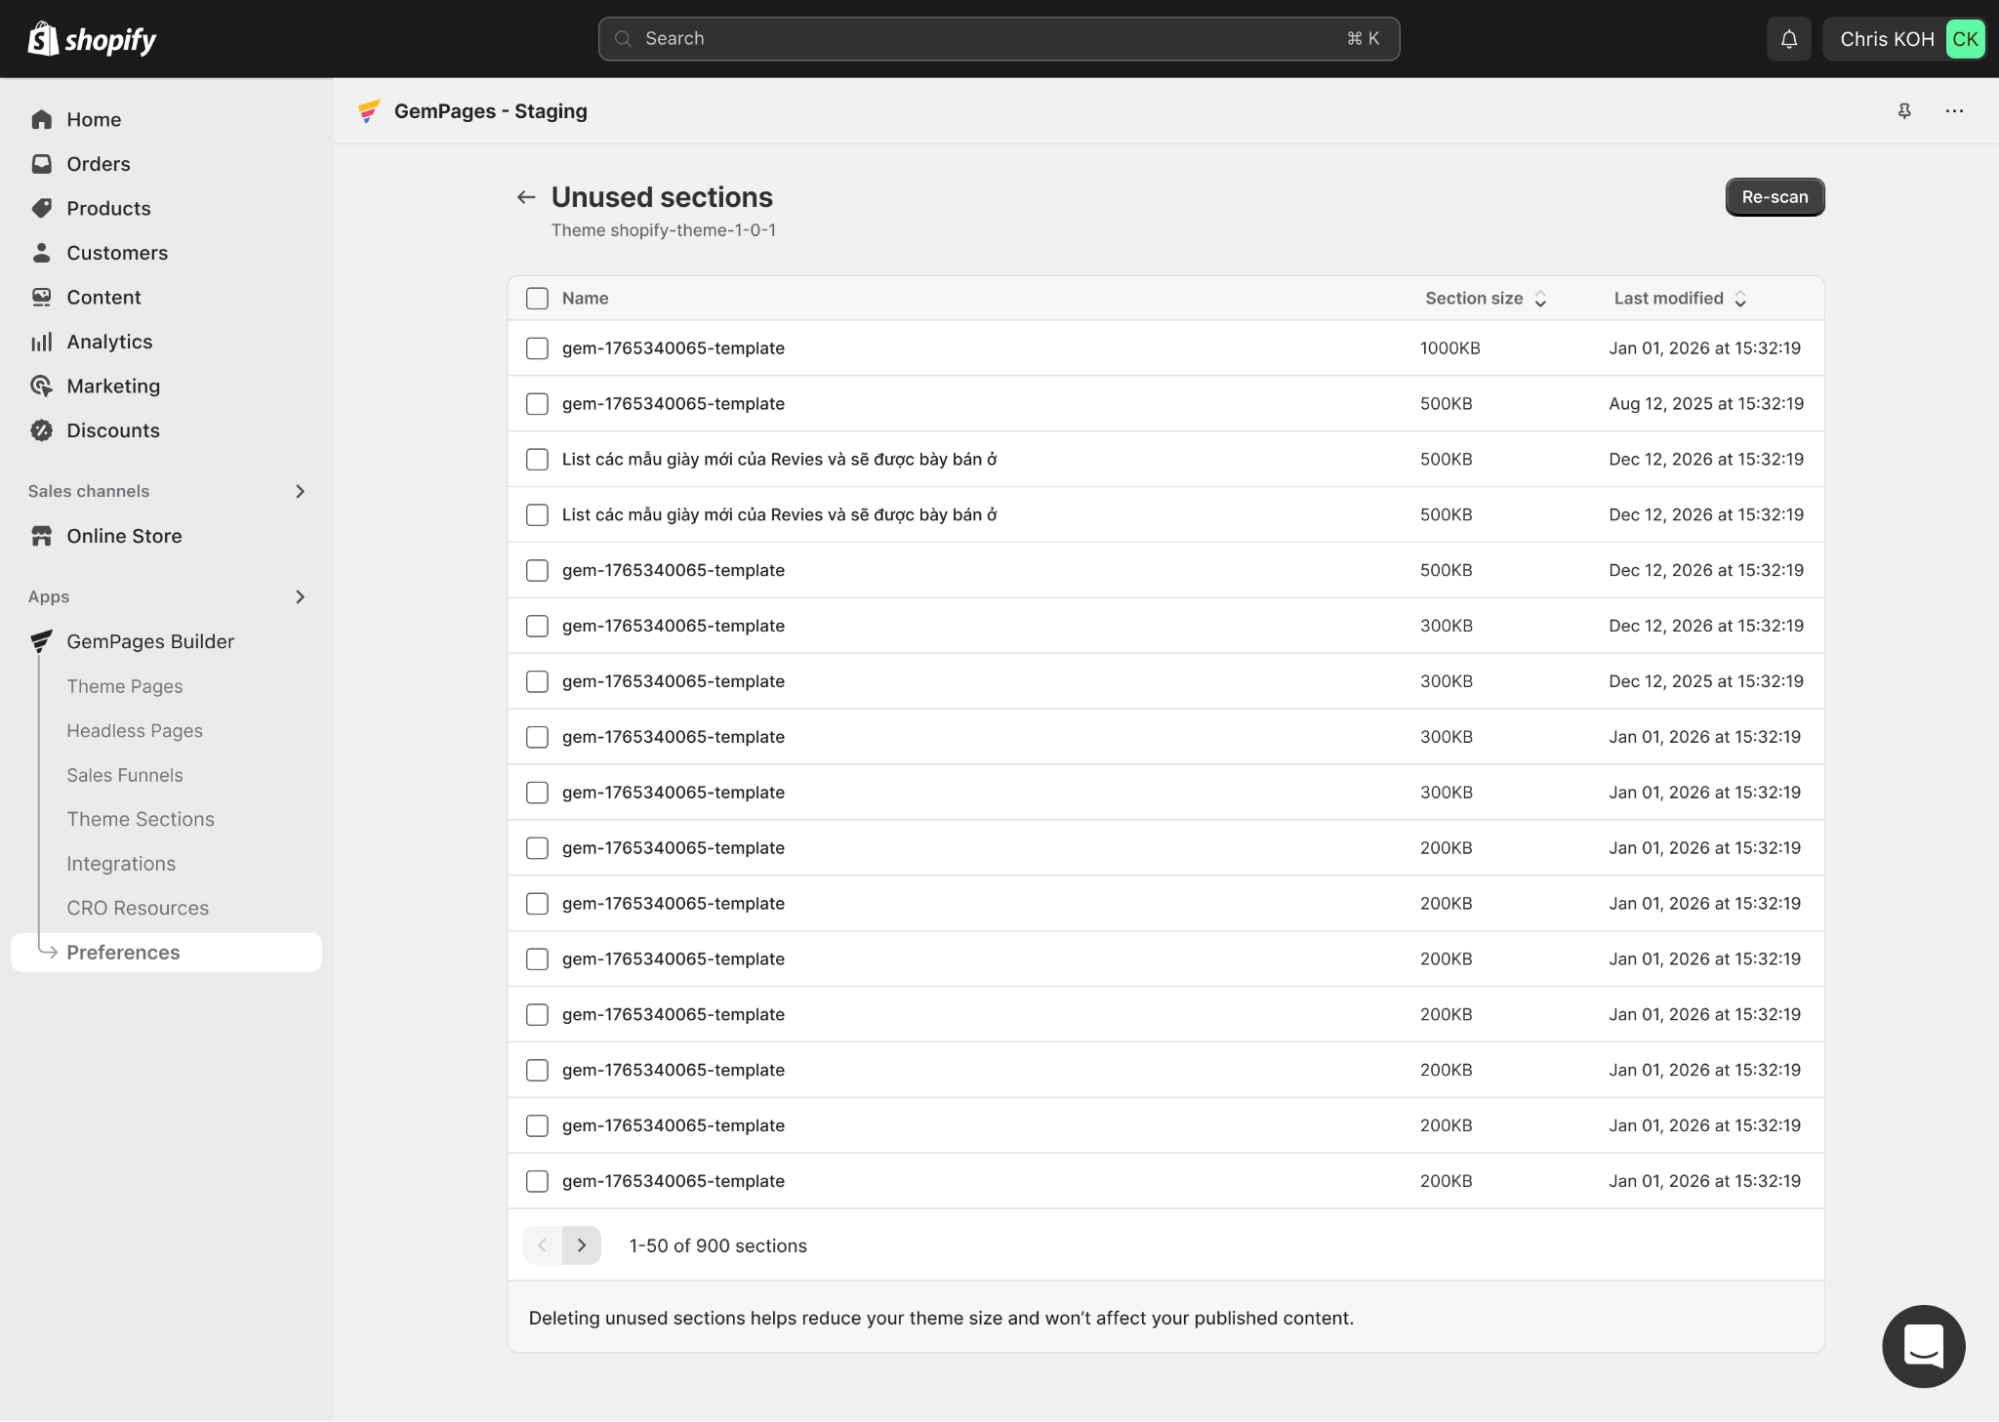
Task: Click the notifications bell icon
Action: click(x=1788, y=39)
